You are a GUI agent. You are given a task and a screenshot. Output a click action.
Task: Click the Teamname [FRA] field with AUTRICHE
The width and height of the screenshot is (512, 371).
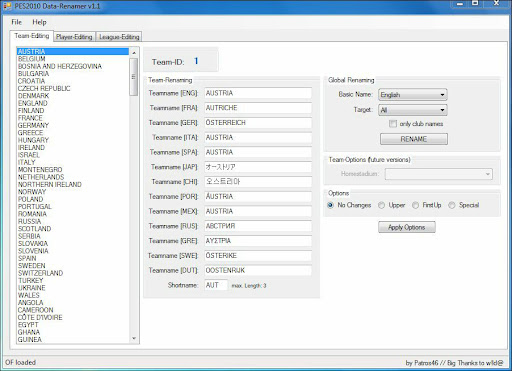point(258,108)
